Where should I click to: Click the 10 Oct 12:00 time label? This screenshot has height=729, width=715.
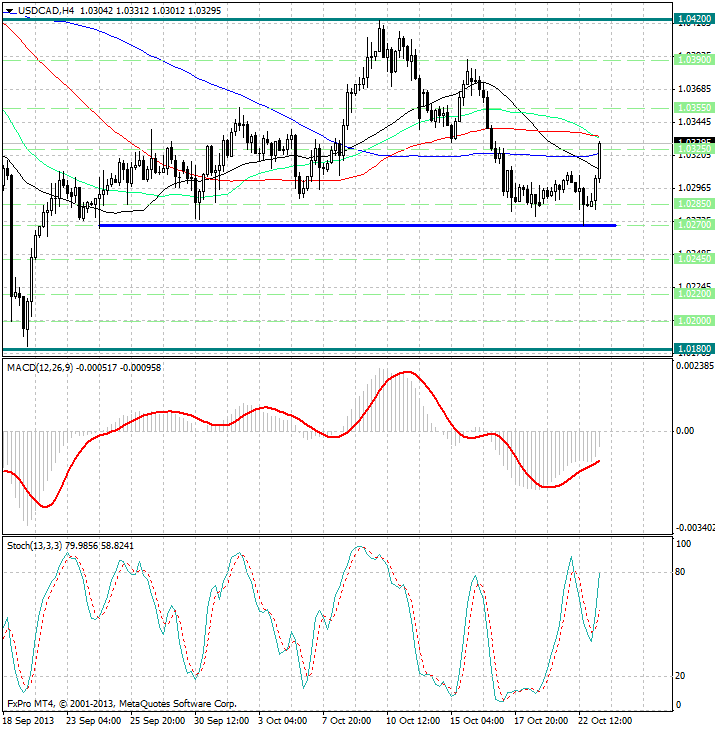click(413, 721)
